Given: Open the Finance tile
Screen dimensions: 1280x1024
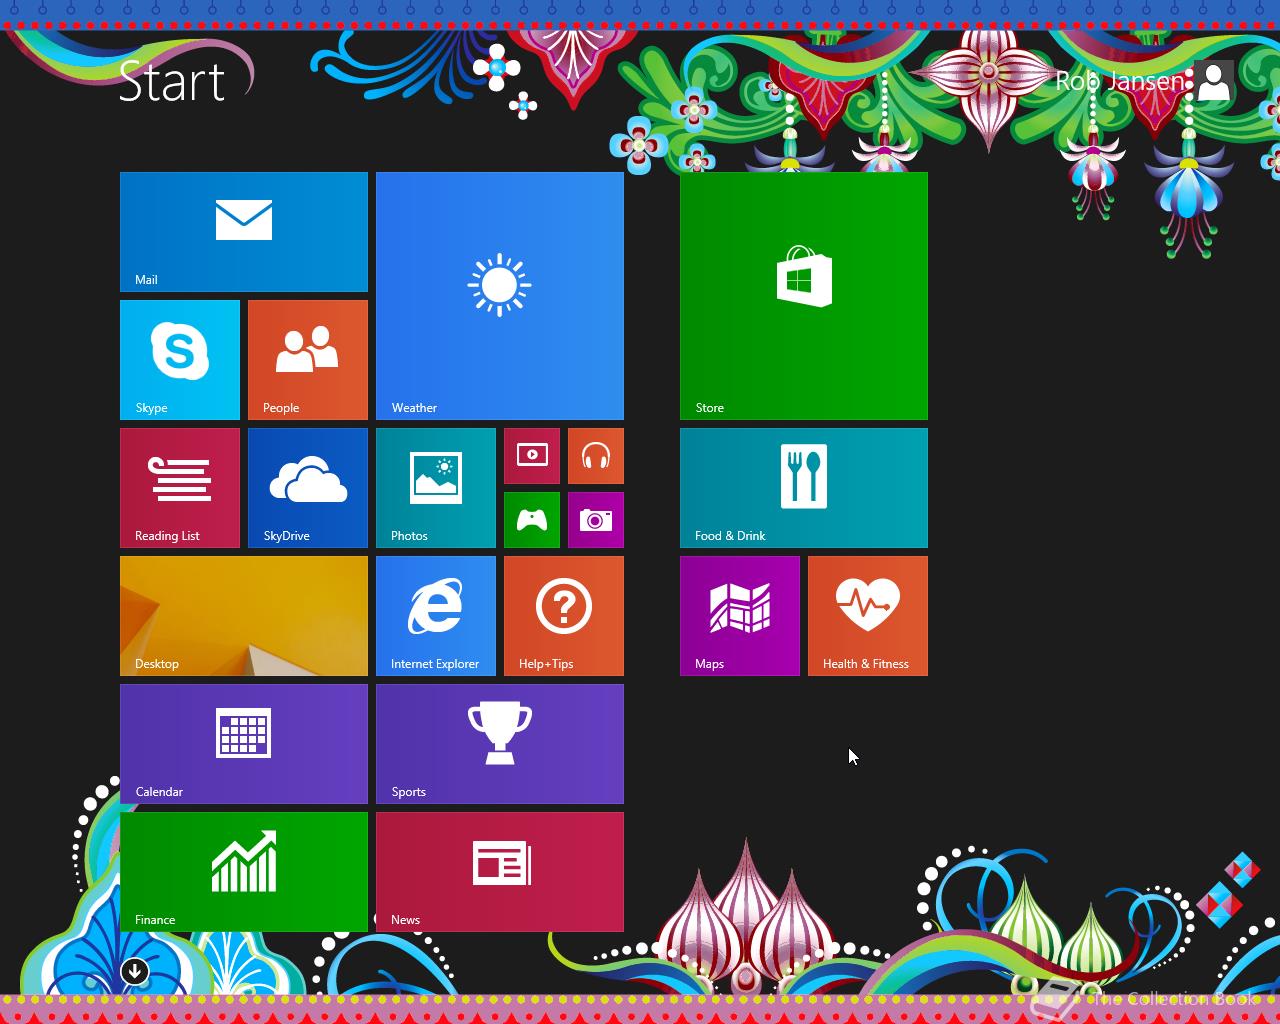Looking at the screenshot, I should (244, 872).
